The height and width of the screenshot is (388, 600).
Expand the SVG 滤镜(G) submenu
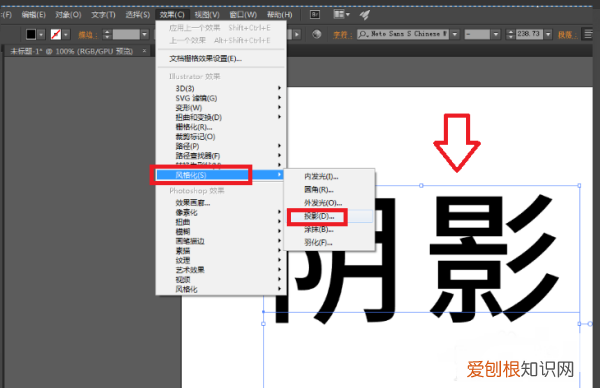(221, 98)
